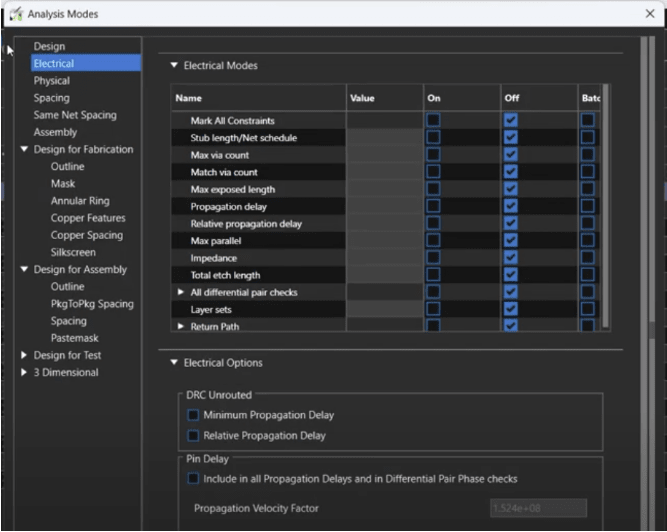
Task: Select the Electrical category
Action: click(x=86, y=63)
